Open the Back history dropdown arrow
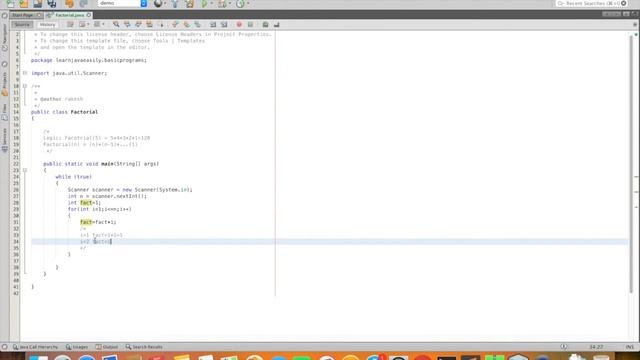 (88, 24)
